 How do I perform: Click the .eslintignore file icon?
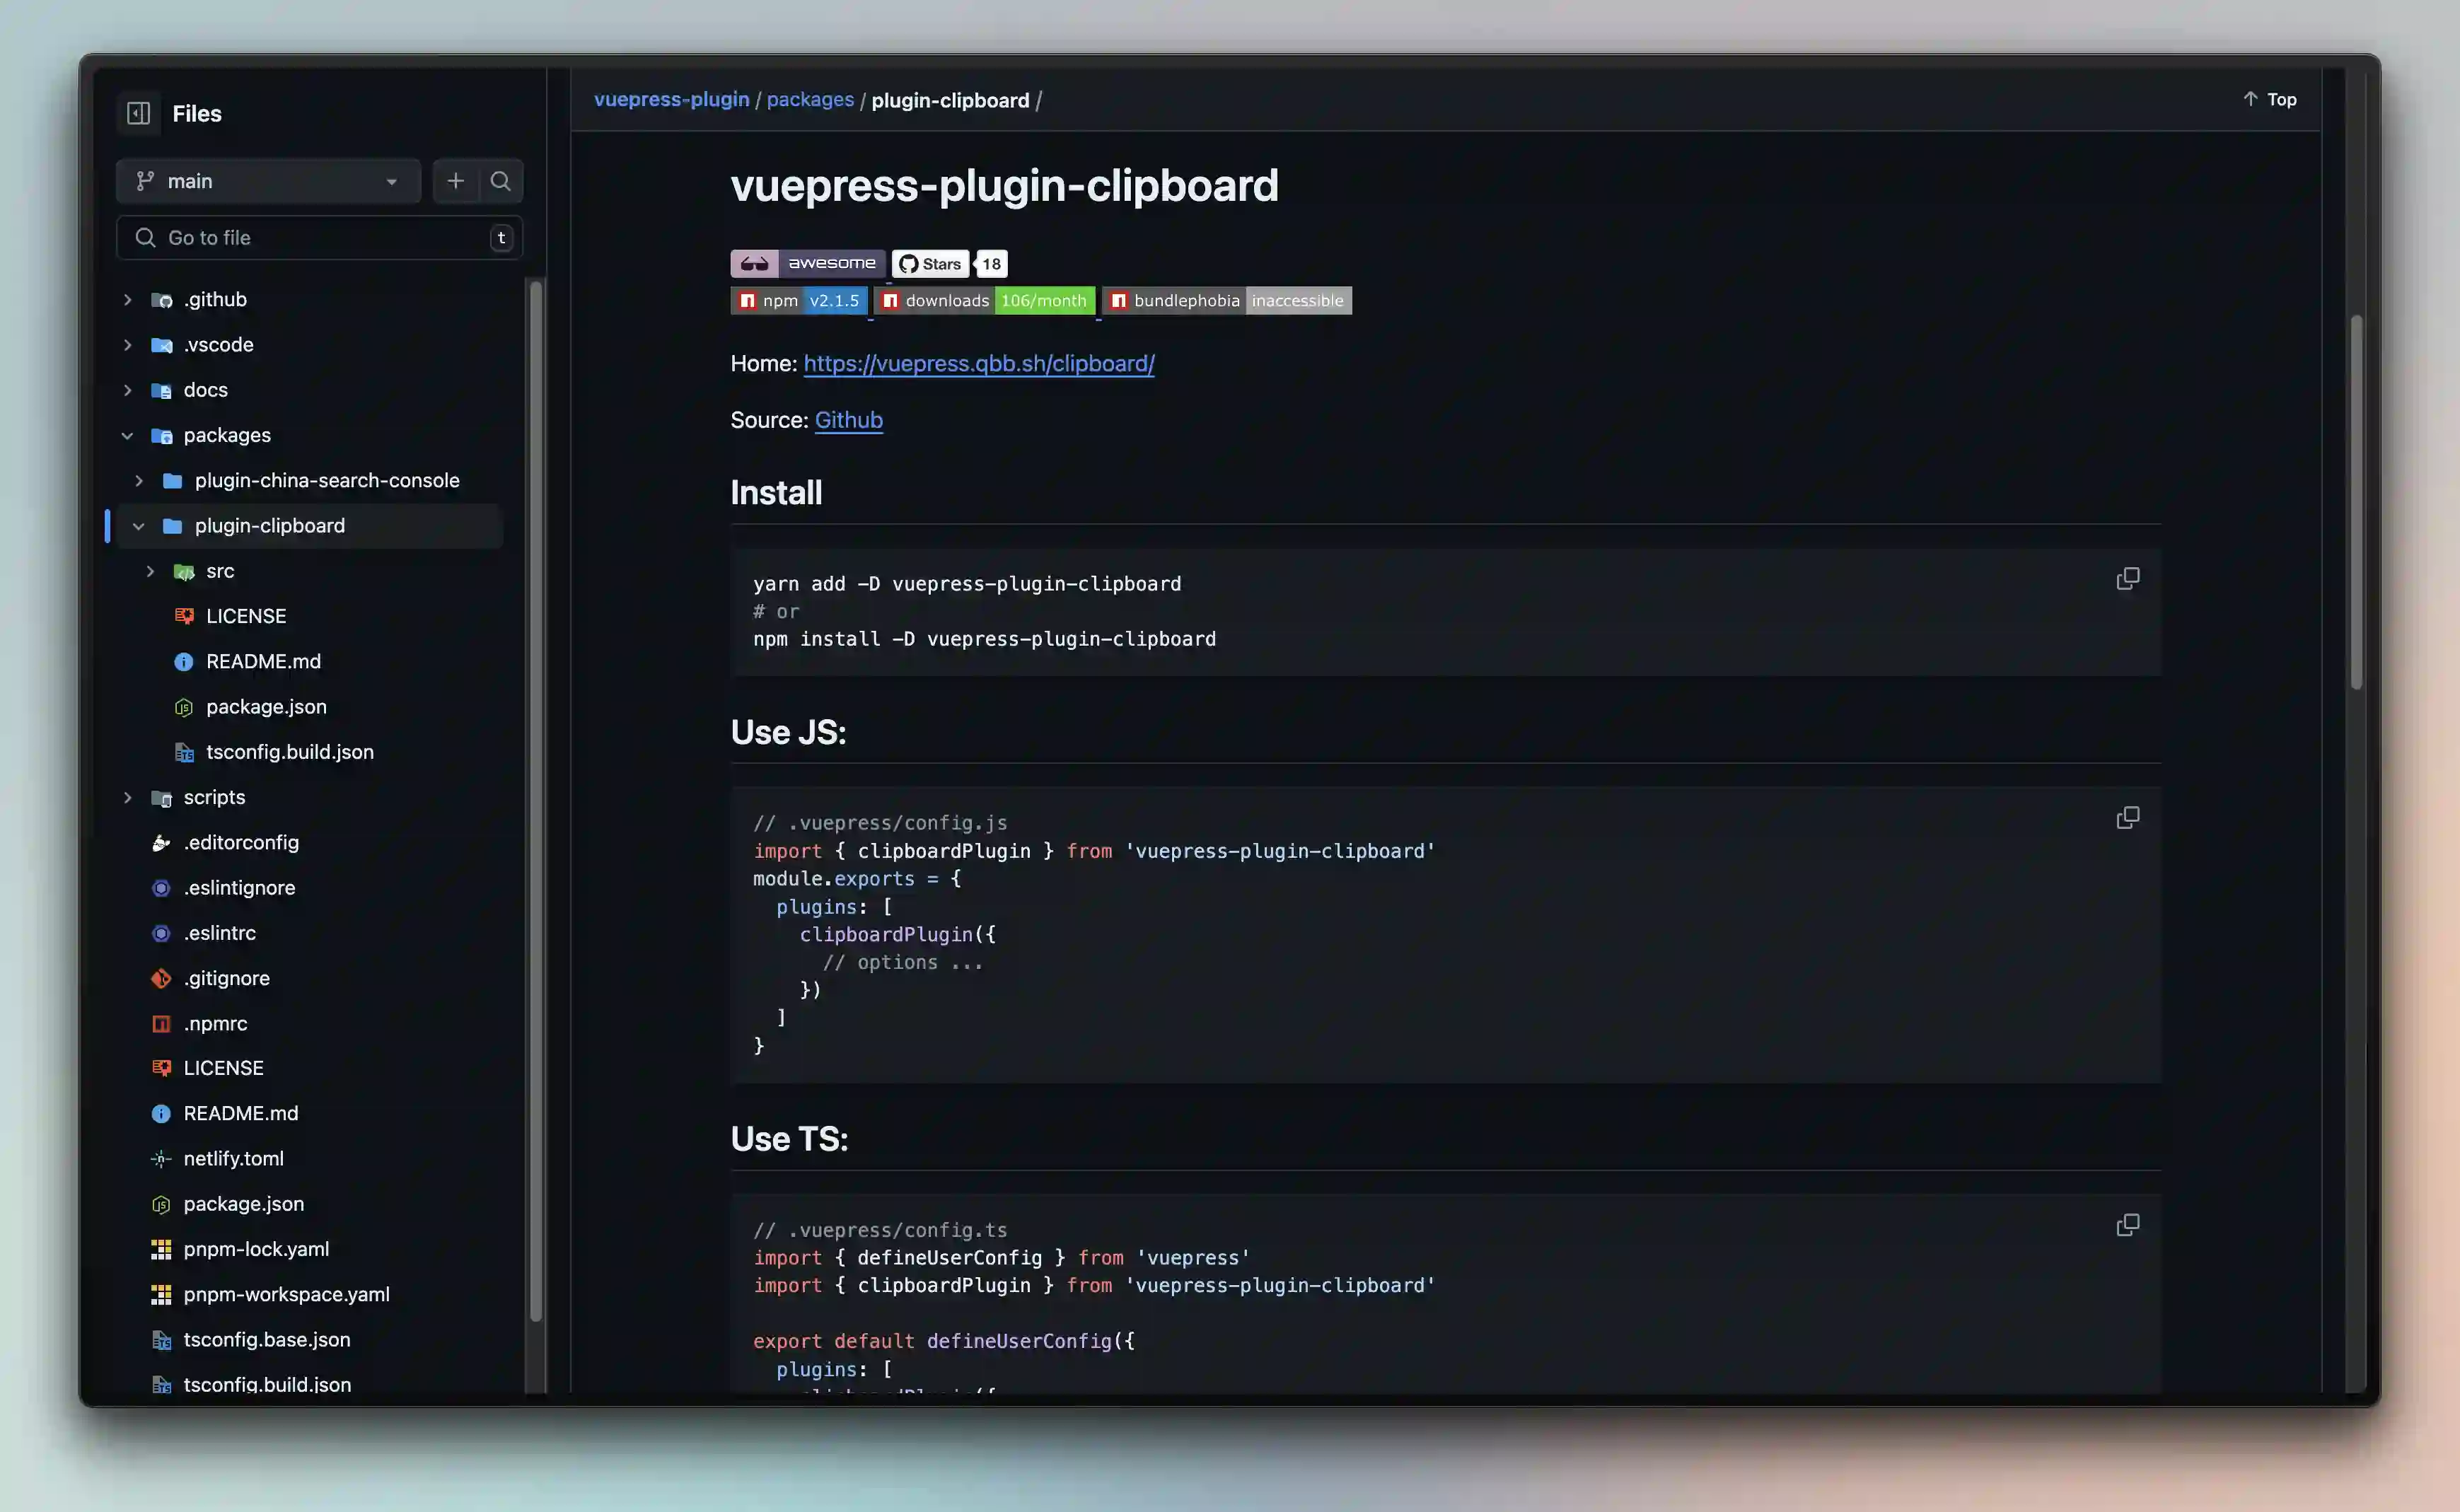pos(161,888)
